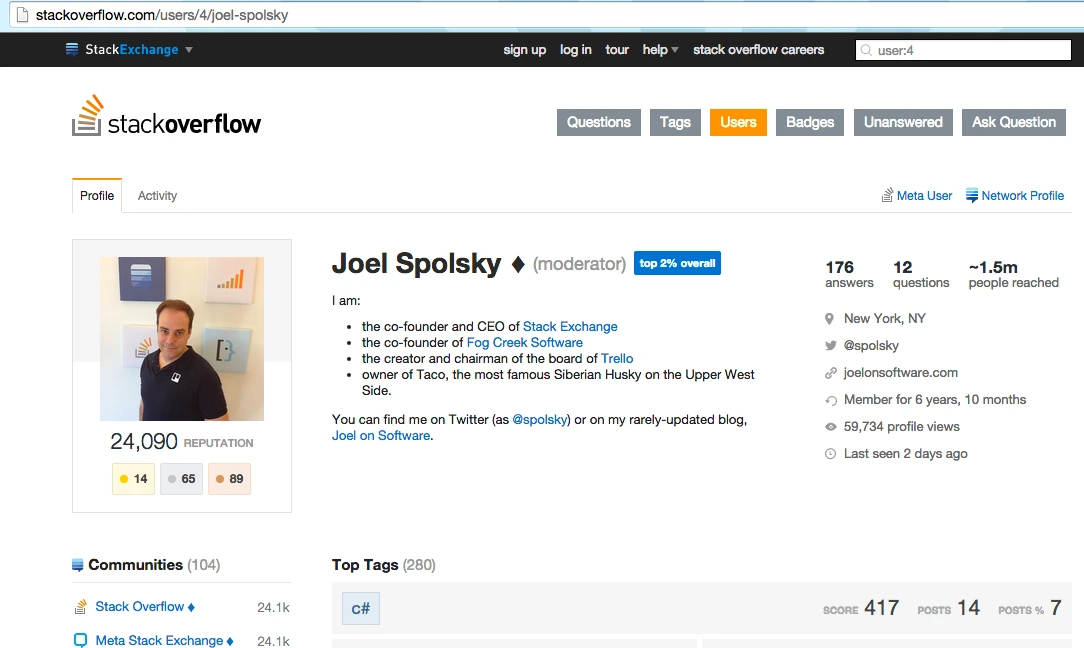Select the Profile tab
This screenshot has height=648, width=1084.
click(x=97, y=196)
